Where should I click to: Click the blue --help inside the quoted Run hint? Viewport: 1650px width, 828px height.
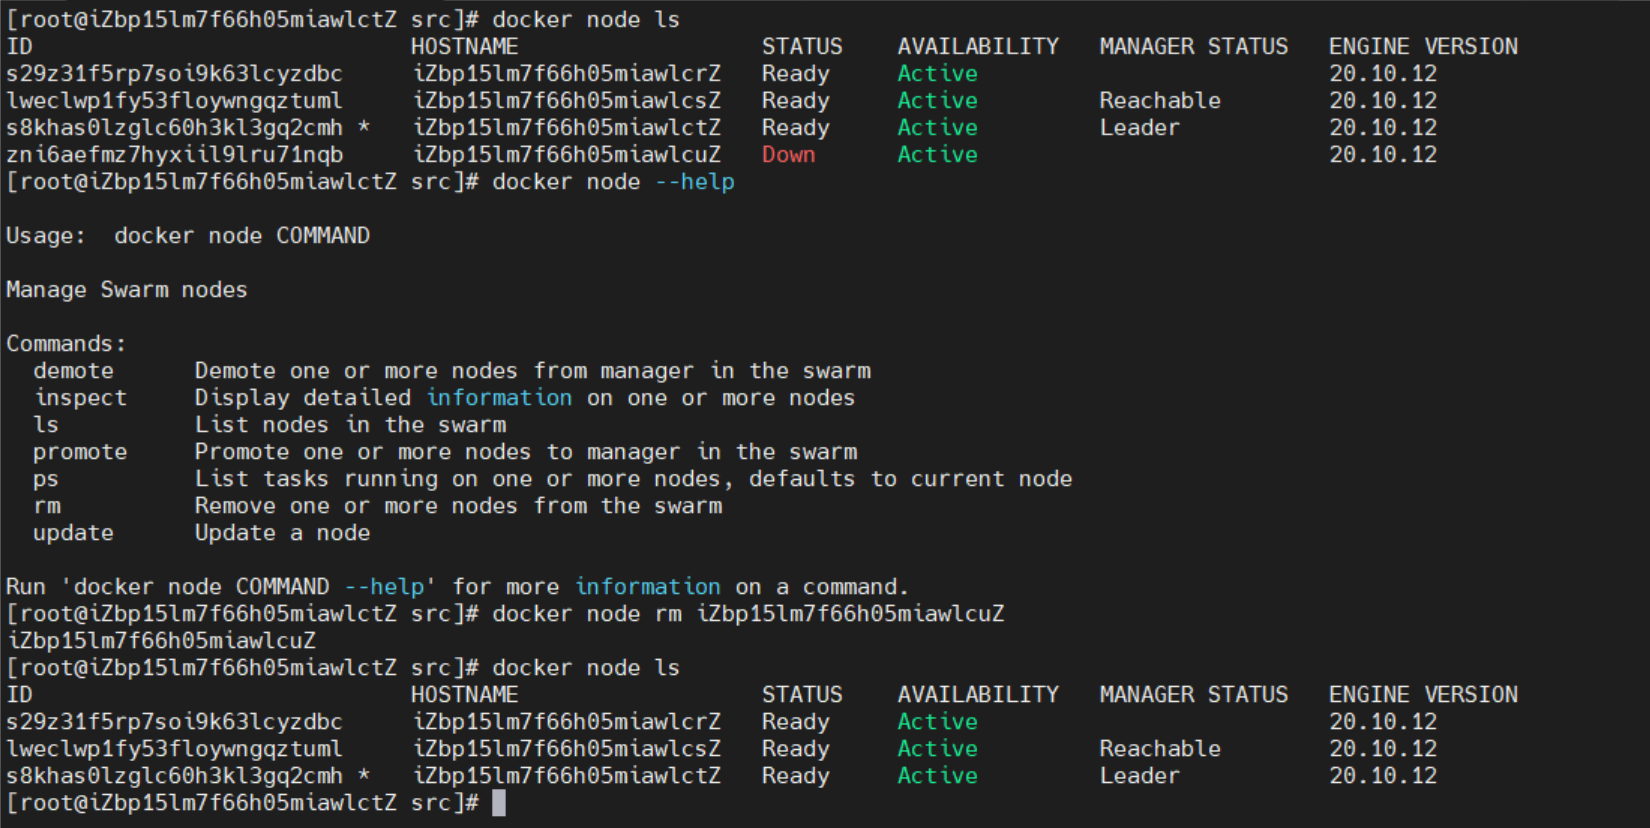pyautogui.click(x=384, y=587)
